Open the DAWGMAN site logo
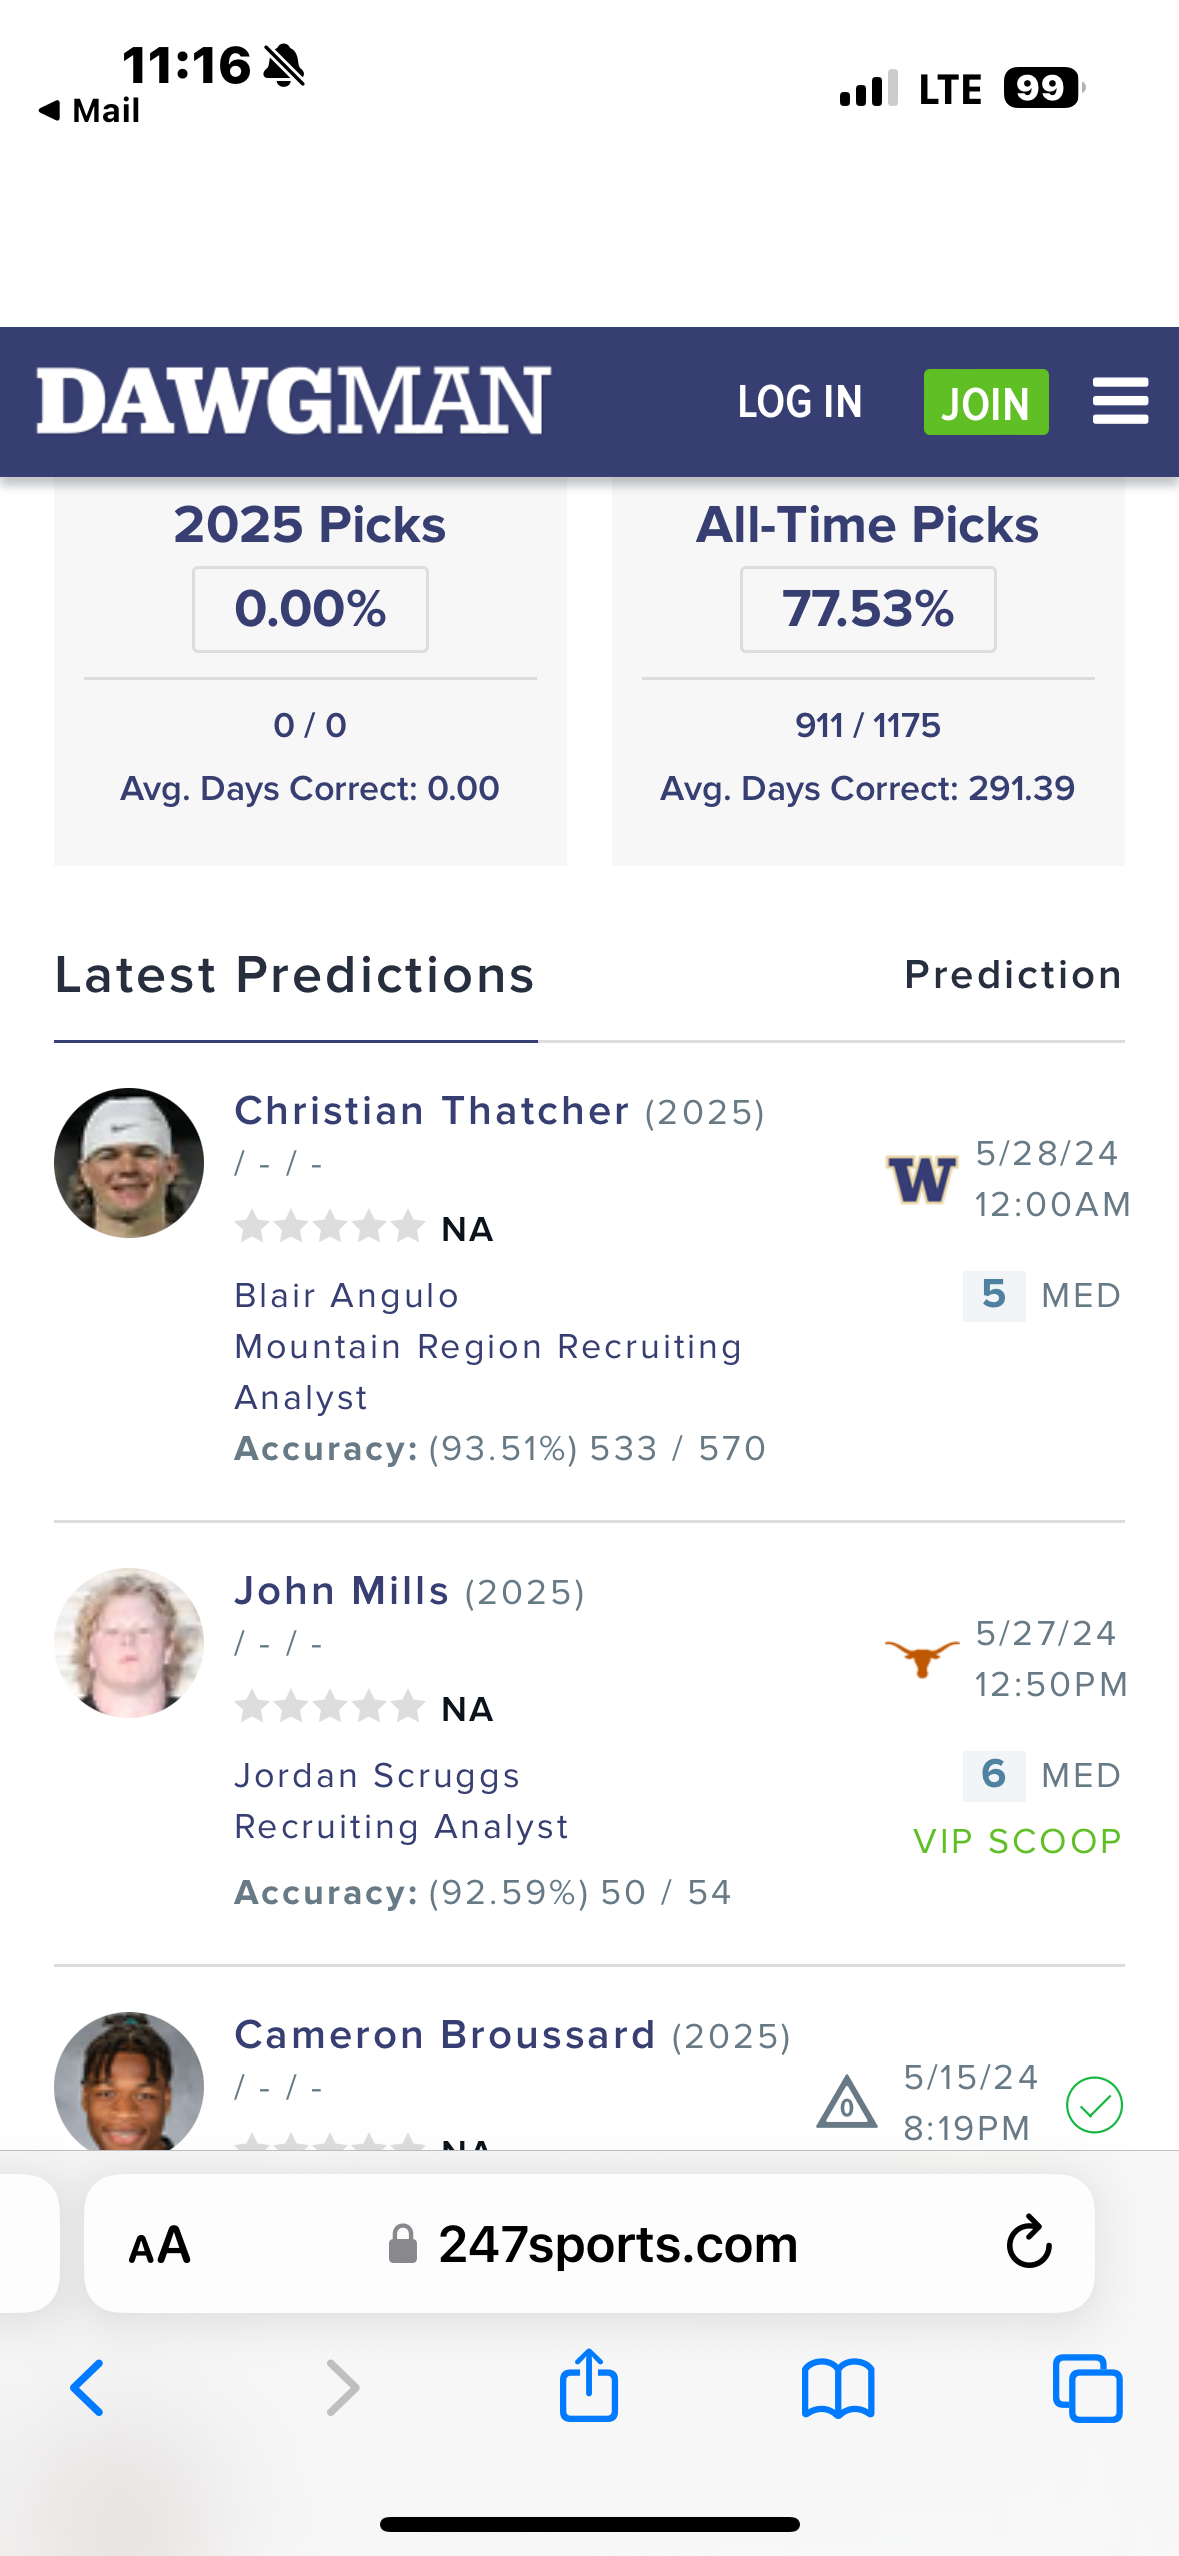 pos(293,401)
